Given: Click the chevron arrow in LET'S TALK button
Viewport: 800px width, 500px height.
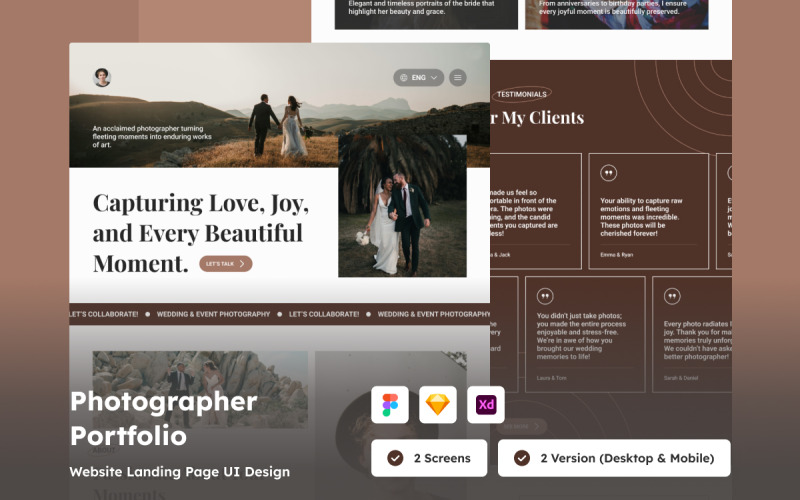Looking at the screenshot, I should 242,264.
